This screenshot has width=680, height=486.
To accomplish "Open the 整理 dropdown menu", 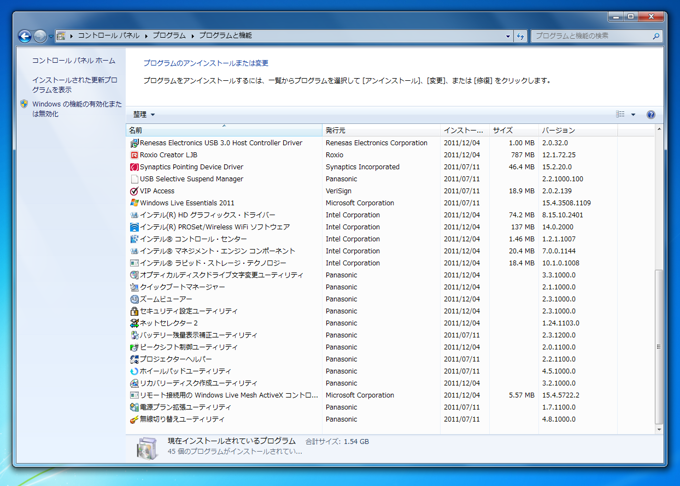I will 144,114.
